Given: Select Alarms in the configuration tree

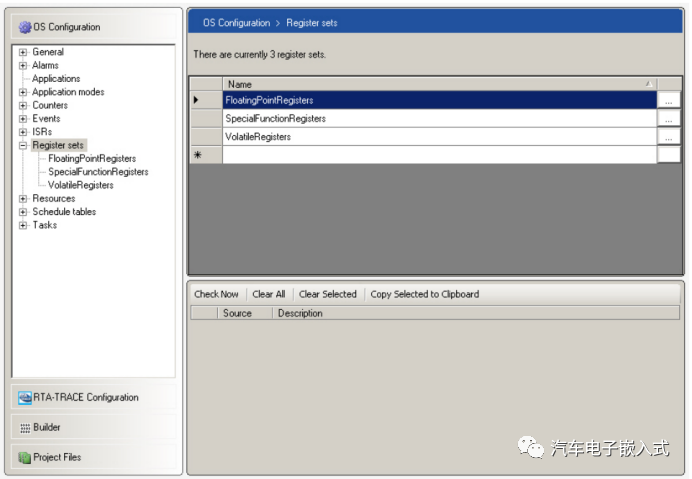Looking at the screenshot, I should tap(45, 65).
